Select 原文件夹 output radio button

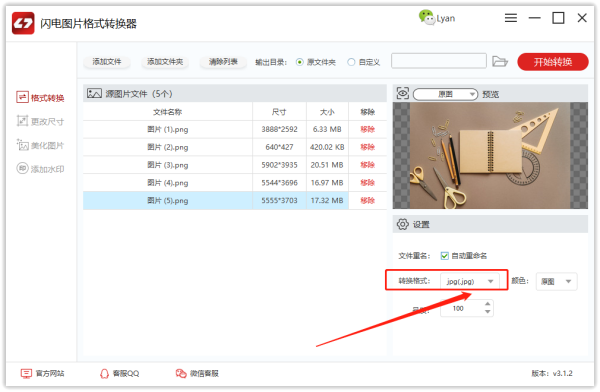click(x=300, y=62)
